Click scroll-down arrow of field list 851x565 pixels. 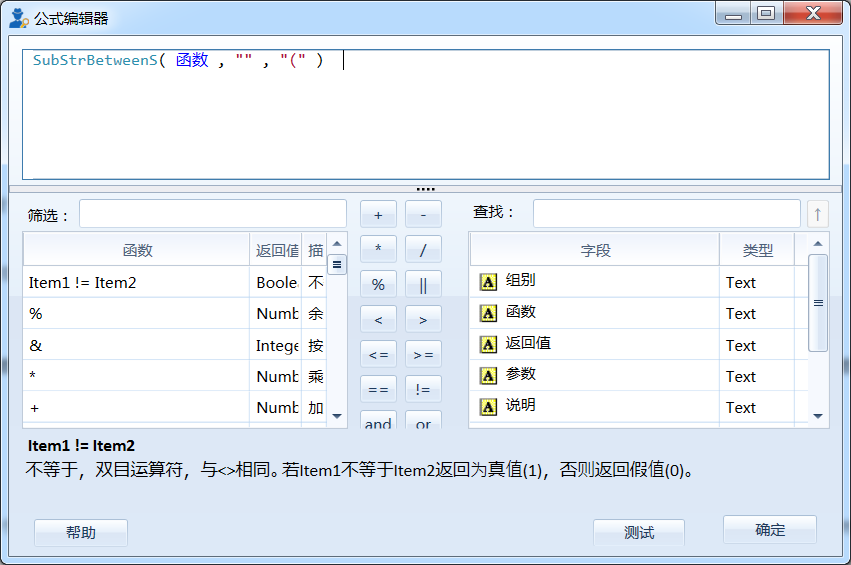(x=818, y=416)
